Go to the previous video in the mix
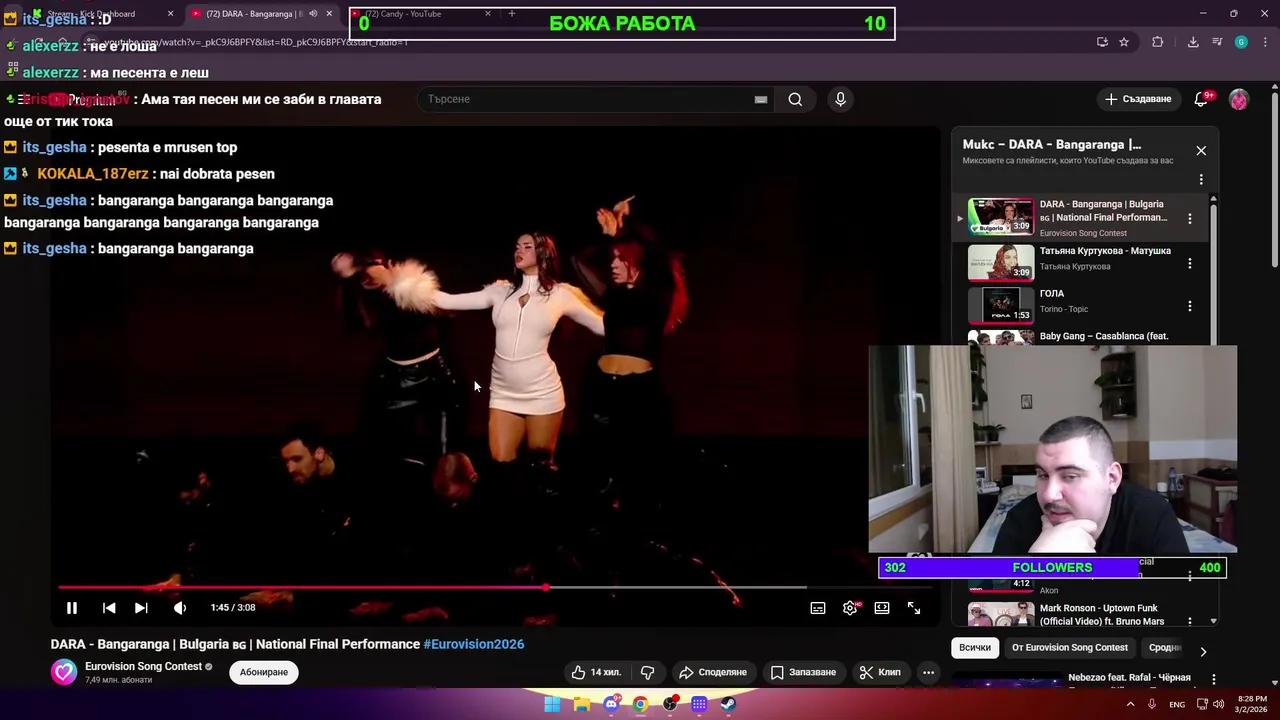1280x720 pixels. coord(109,608)
